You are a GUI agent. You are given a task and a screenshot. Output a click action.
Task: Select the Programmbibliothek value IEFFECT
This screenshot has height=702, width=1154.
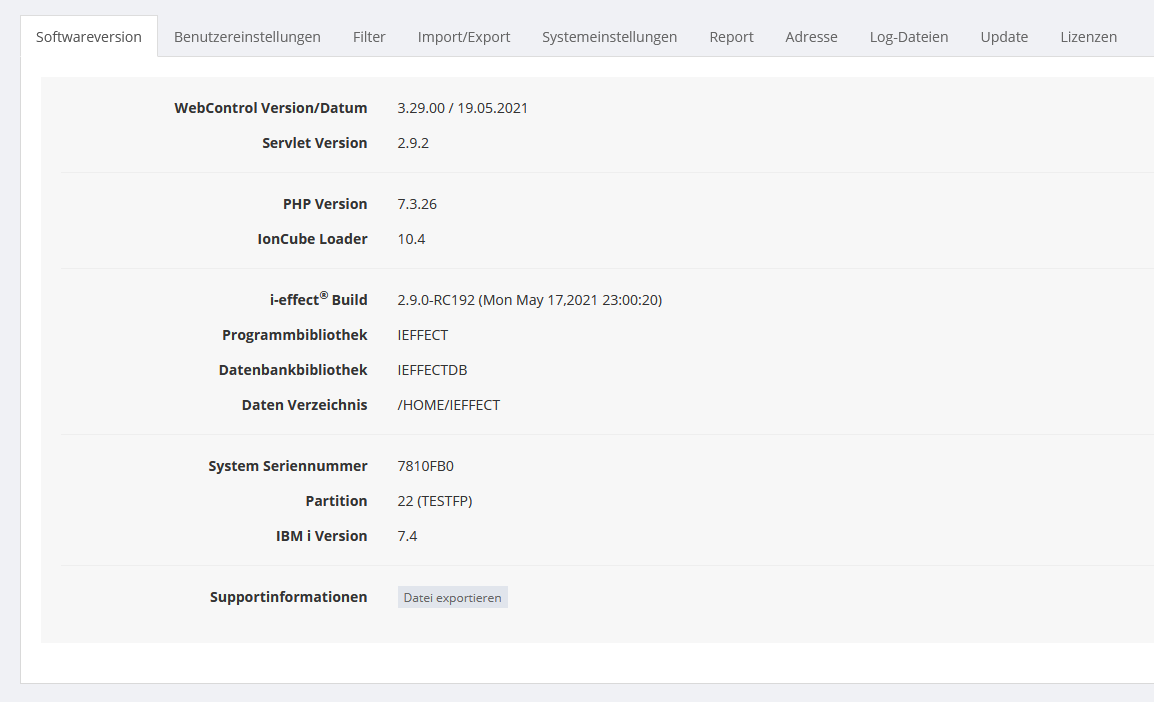(422, 336)
